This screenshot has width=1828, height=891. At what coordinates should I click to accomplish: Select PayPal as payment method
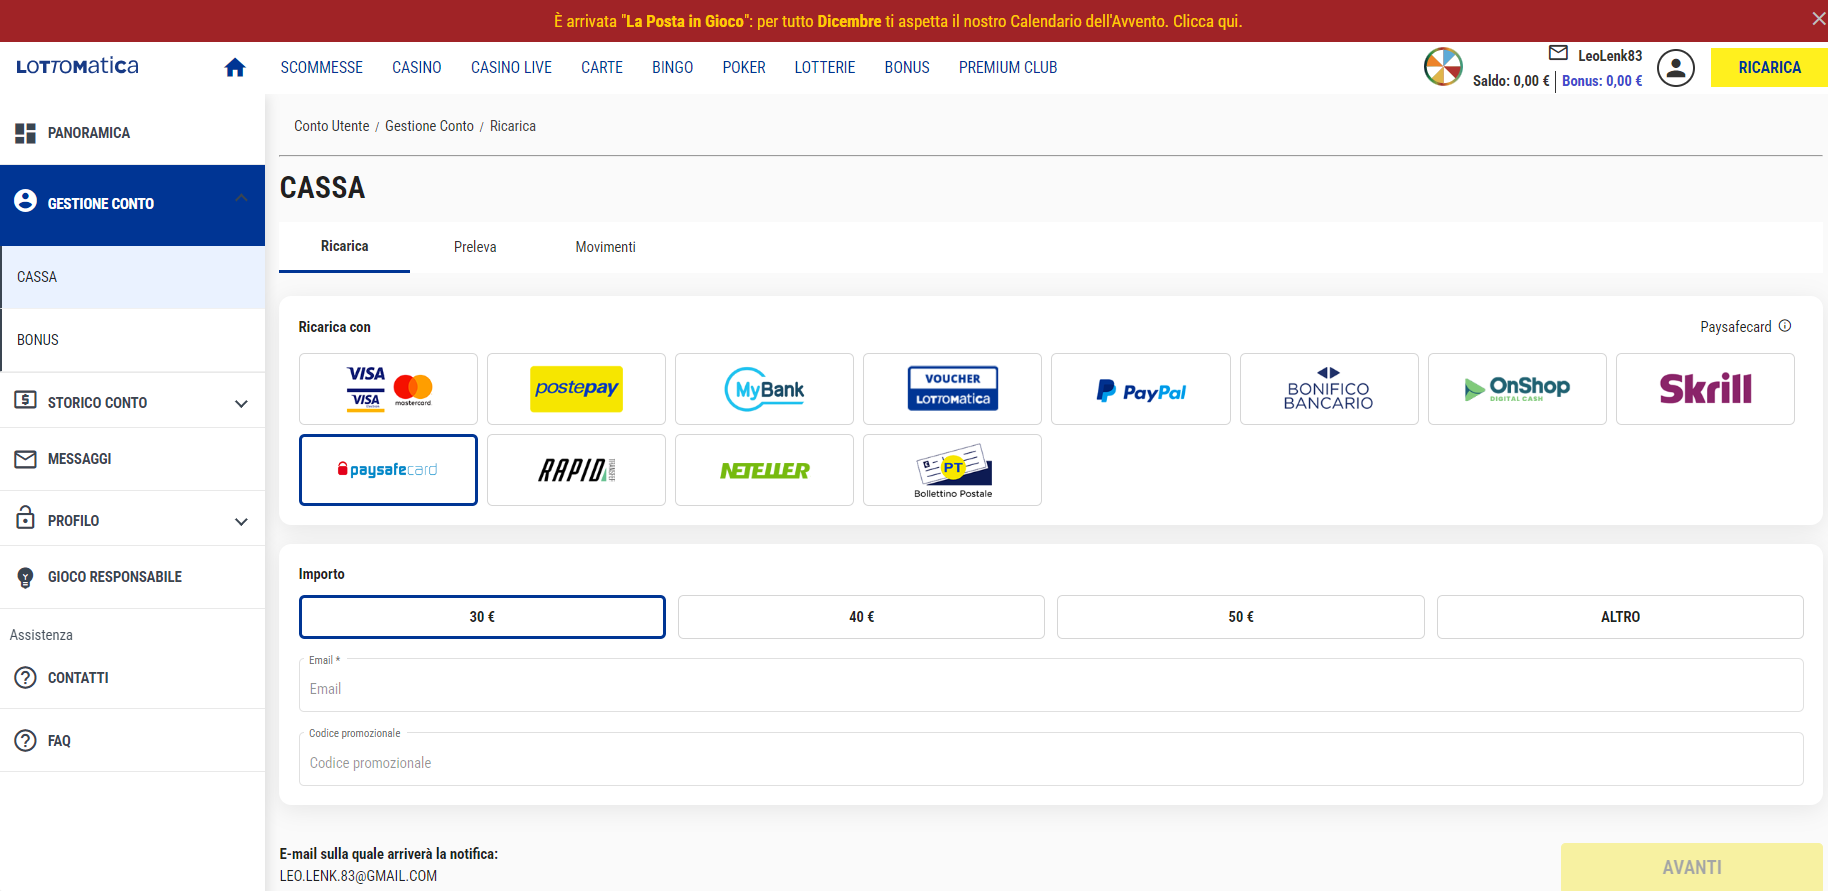point(1140,389)
